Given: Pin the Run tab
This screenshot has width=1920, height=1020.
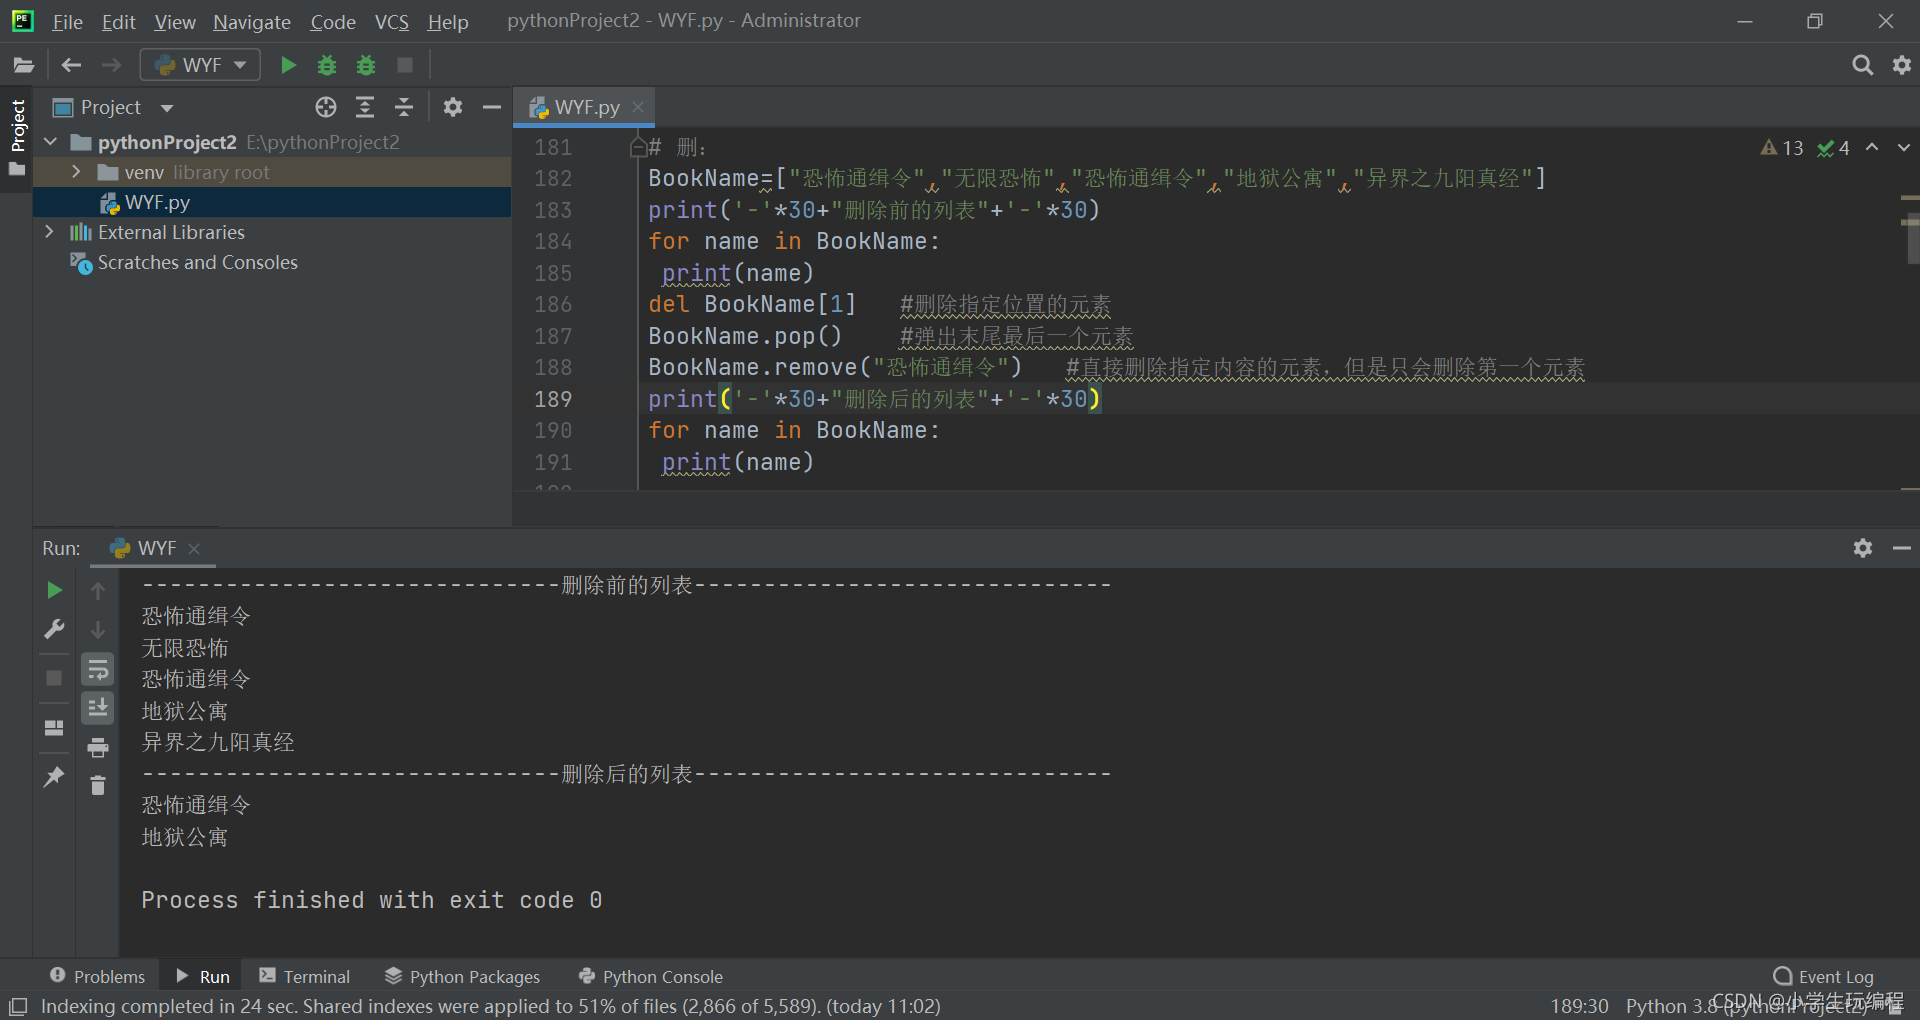Looking at the screenshot, I should point(54,776).
